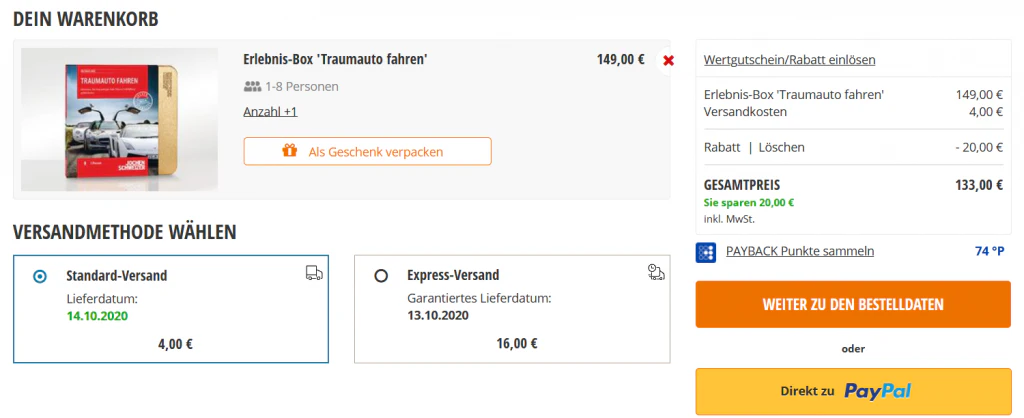
Task: Select the Express-Versand radio button
Action: [381, 276]
